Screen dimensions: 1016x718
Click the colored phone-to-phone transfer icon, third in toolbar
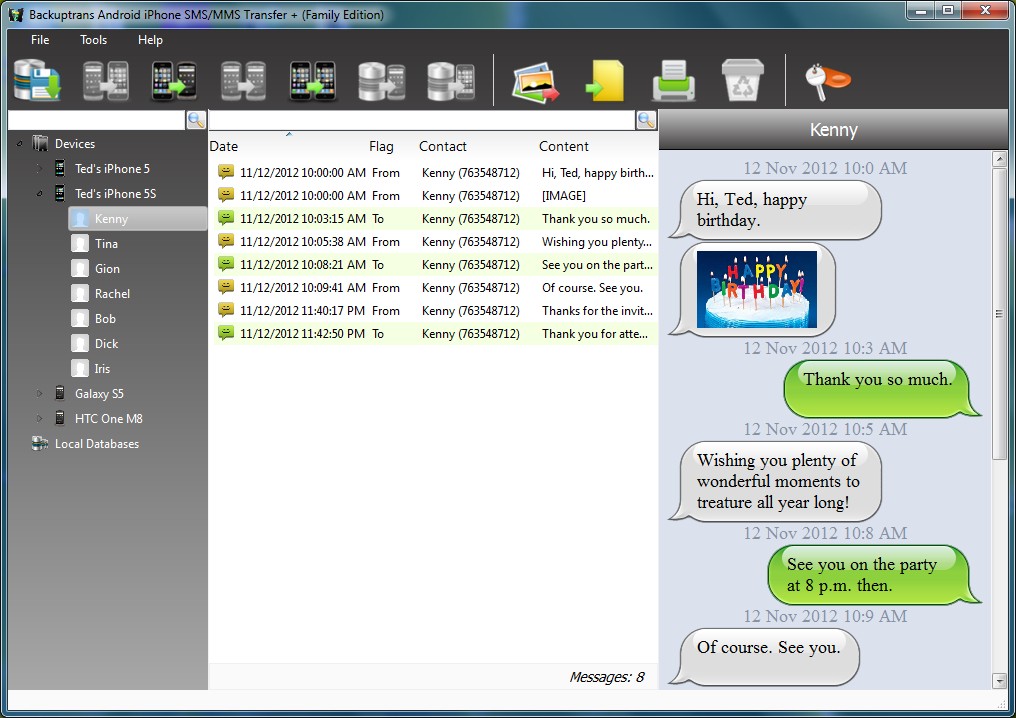click(x=174, y=81)
